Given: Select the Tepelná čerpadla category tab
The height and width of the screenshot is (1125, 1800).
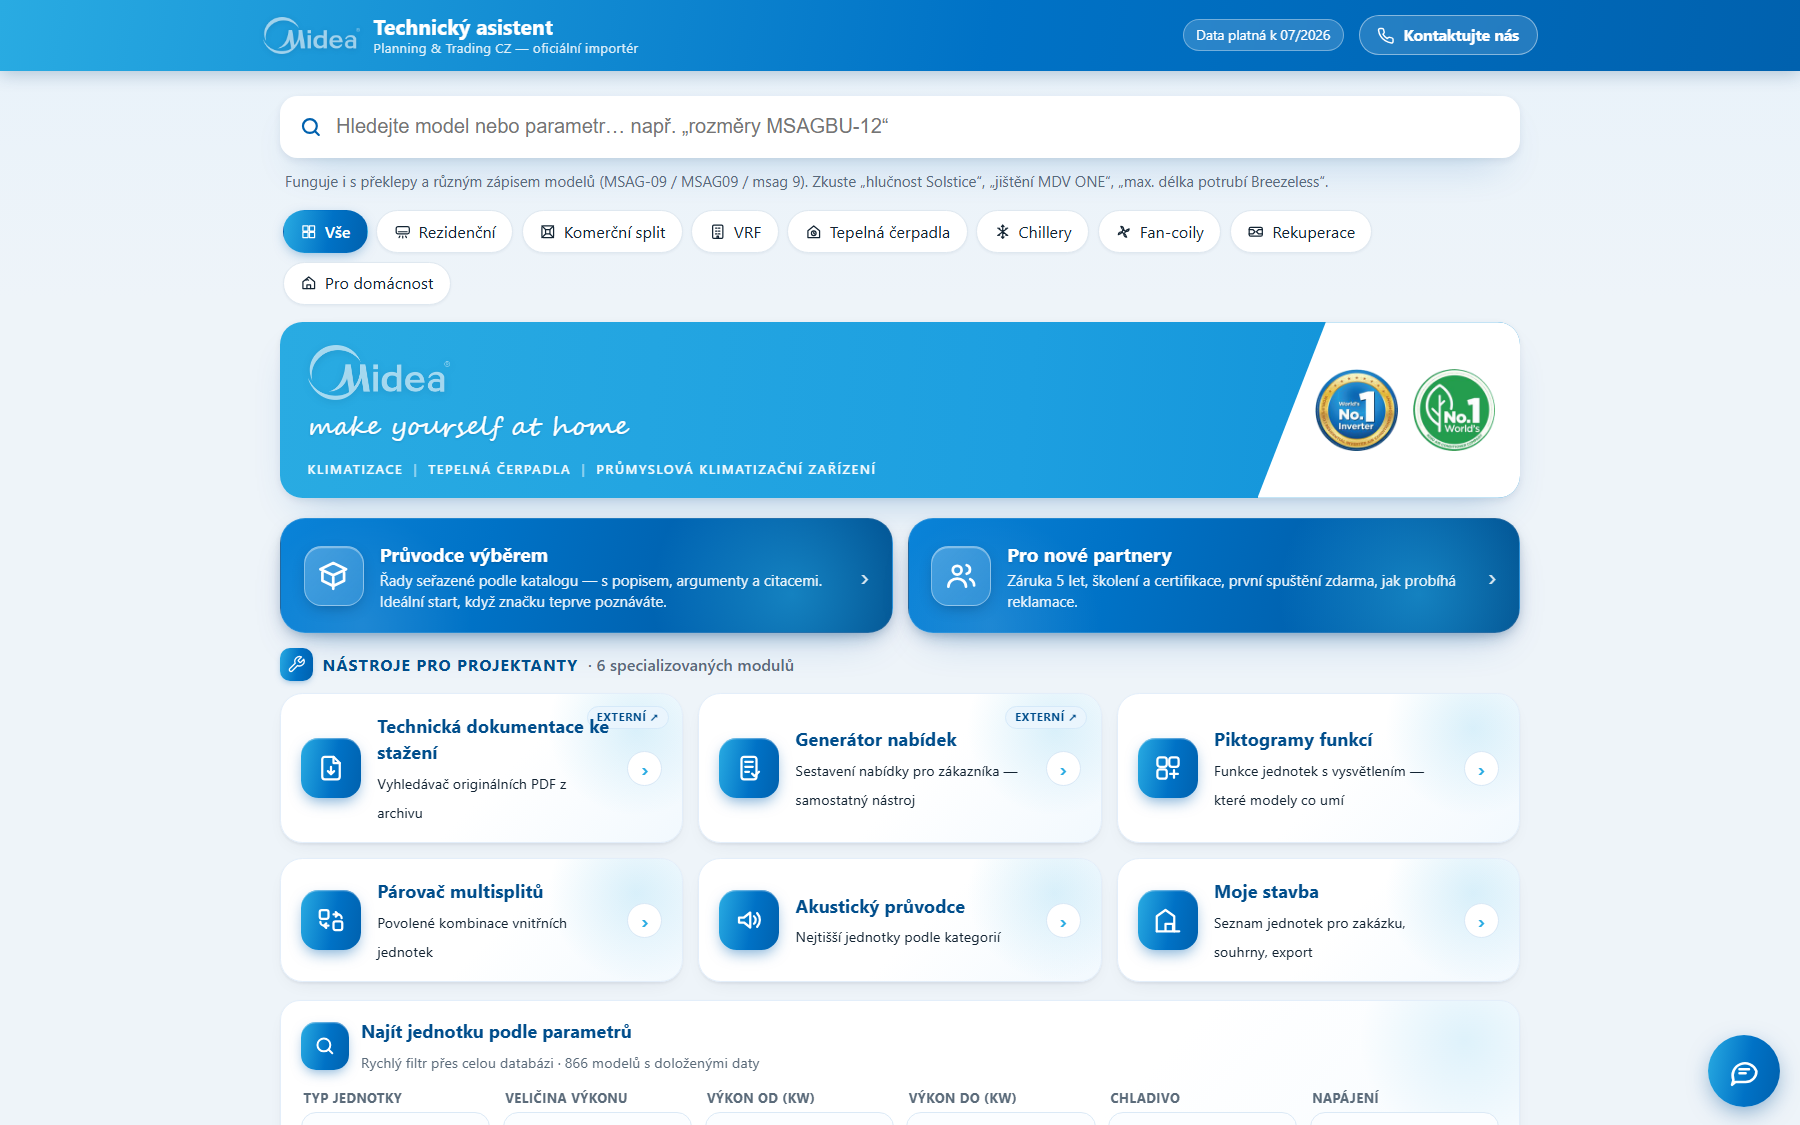Looking at the screenshot, I should point(877,232).
